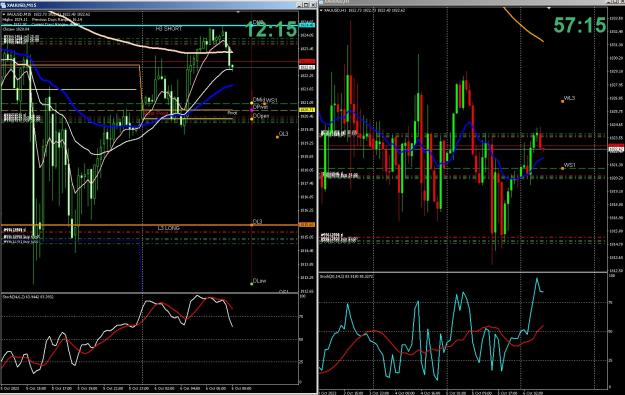Select the DOpen marker label
The height and width of the screenshot is (395, 625).
261,116
